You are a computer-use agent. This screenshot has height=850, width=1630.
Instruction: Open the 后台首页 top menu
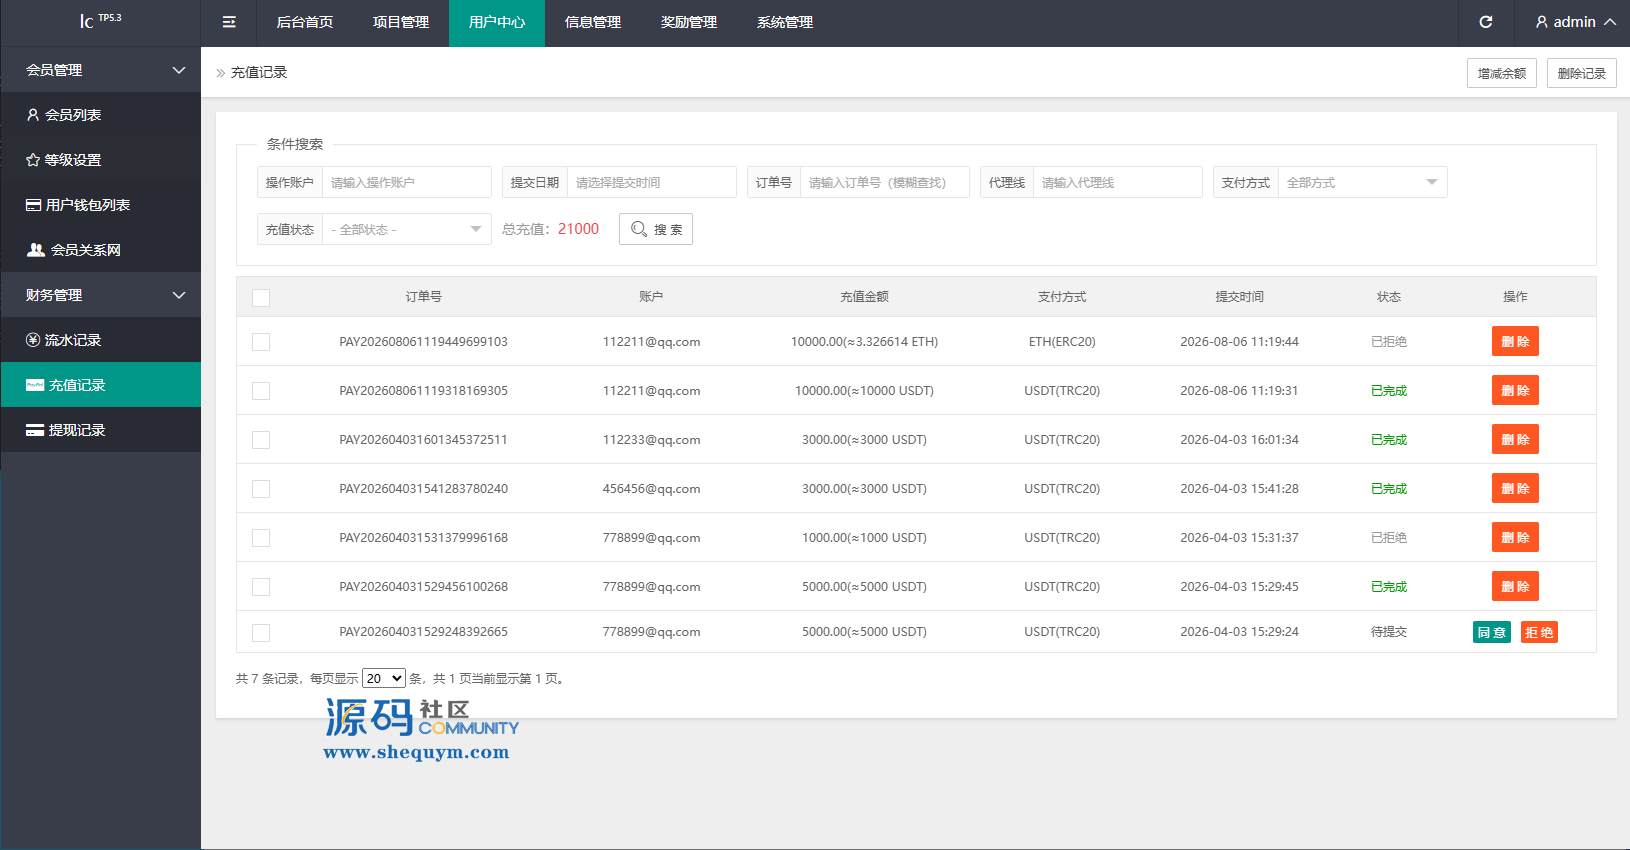pos(305,23)
